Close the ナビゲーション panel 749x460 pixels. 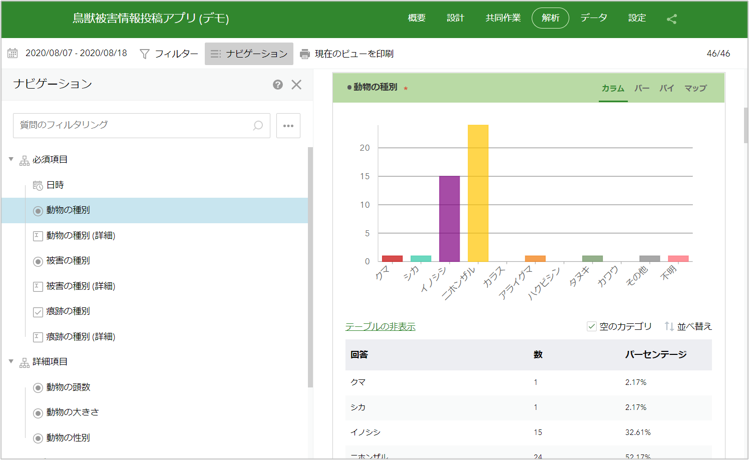[x=296, y=85]
